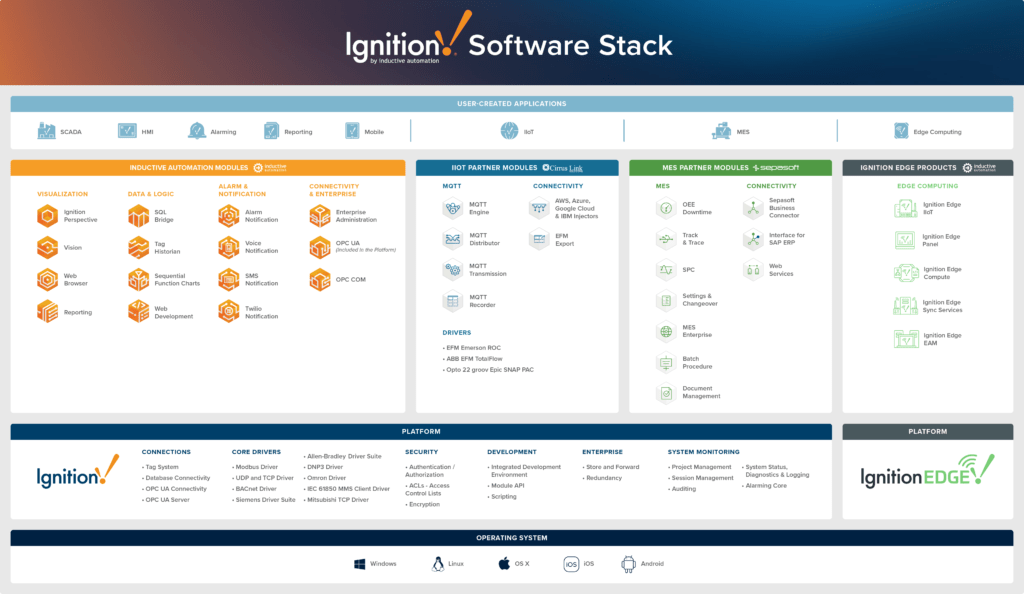Screen dimensions: 1024x594
Task: Click the Settings & Changeover icon
Action: (666, 300)
